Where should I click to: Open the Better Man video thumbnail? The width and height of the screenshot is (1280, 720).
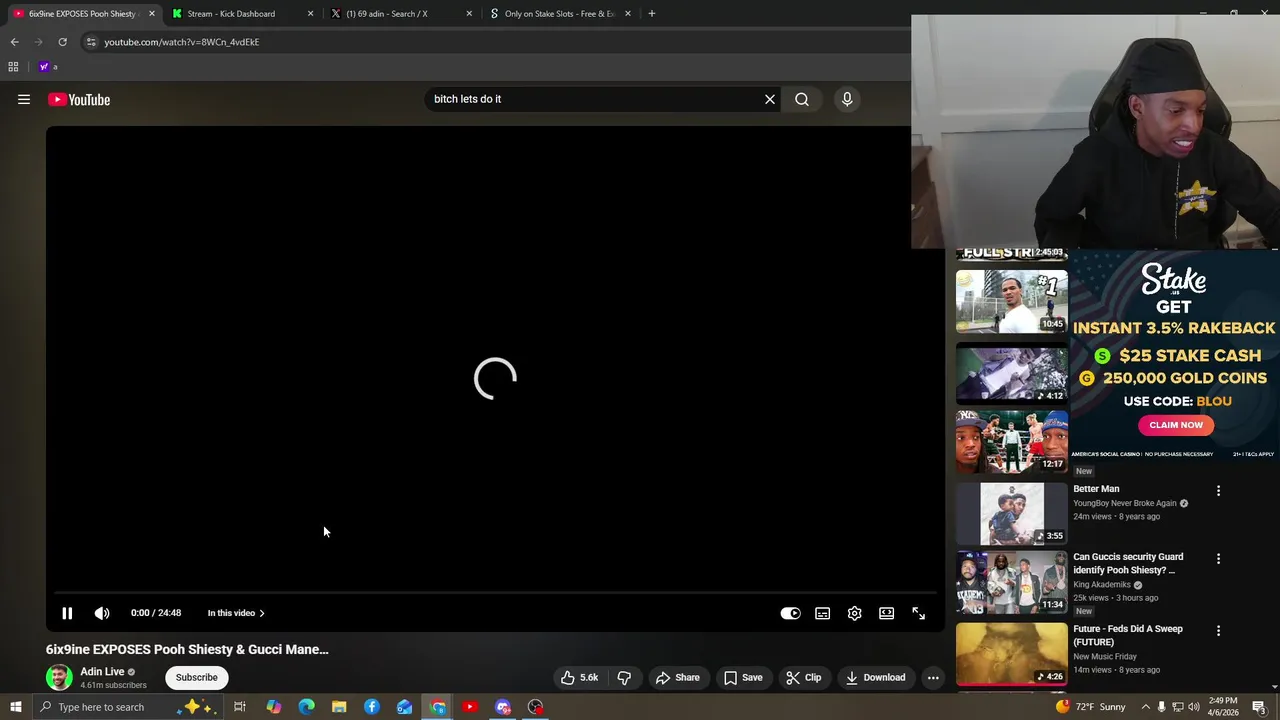click(1011, 513)
